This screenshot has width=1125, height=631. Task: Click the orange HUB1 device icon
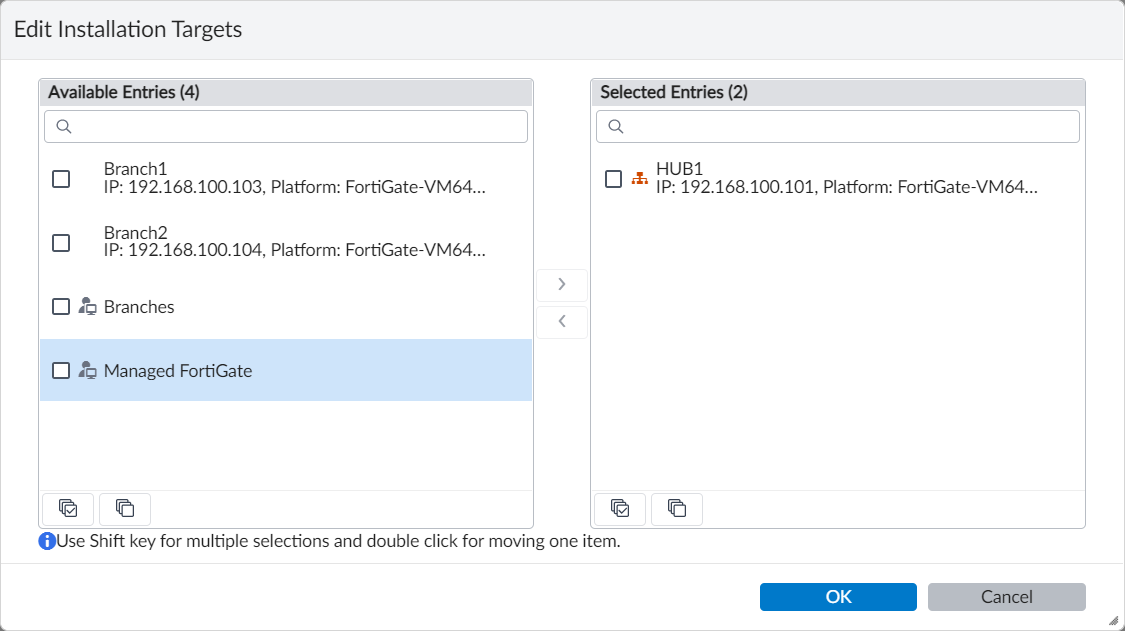point(640,179)
